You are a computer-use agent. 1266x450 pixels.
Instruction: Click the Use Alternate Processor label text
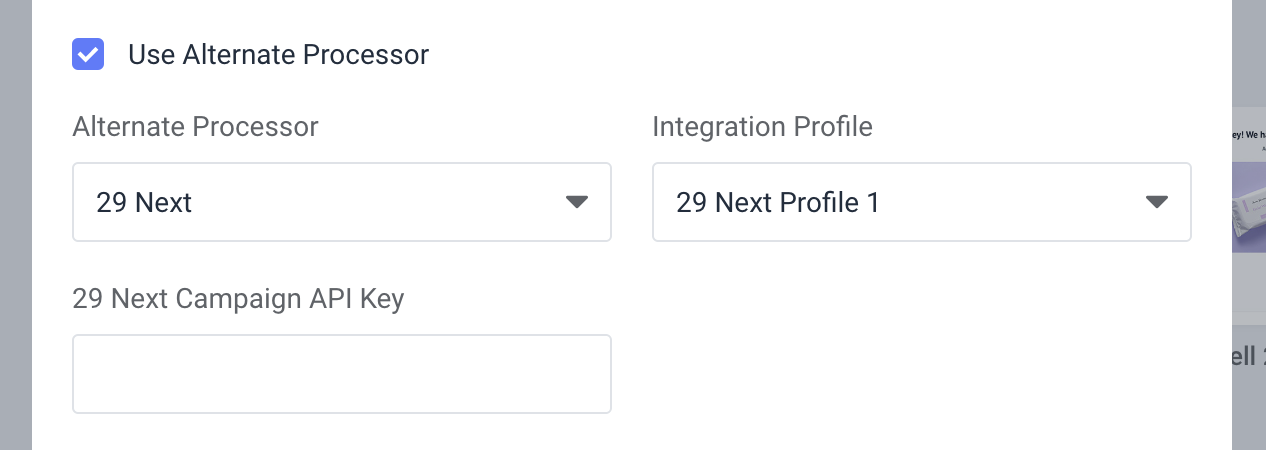[x=278, y=54]
